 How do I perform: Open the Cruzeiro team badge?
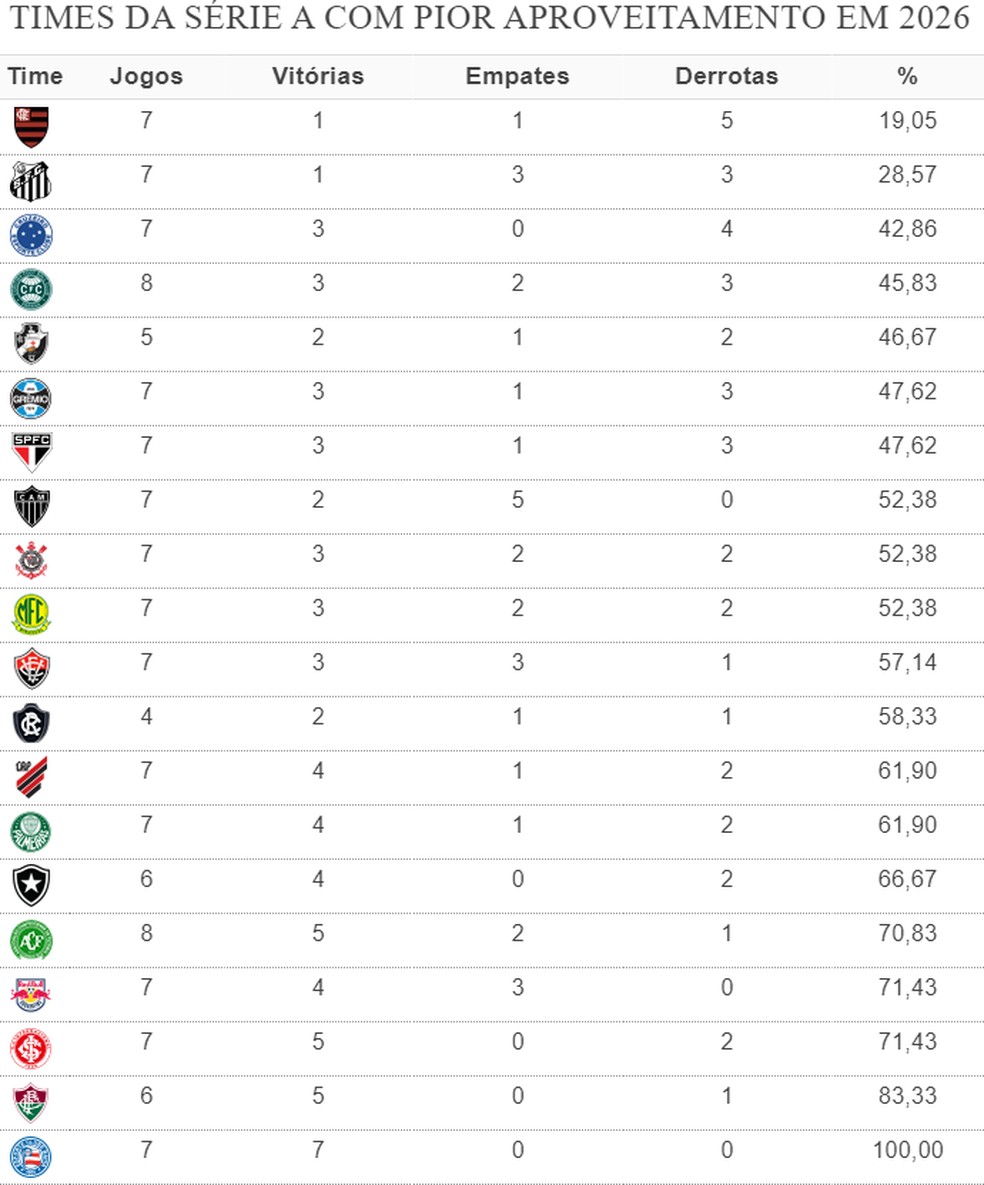[31, 235]
